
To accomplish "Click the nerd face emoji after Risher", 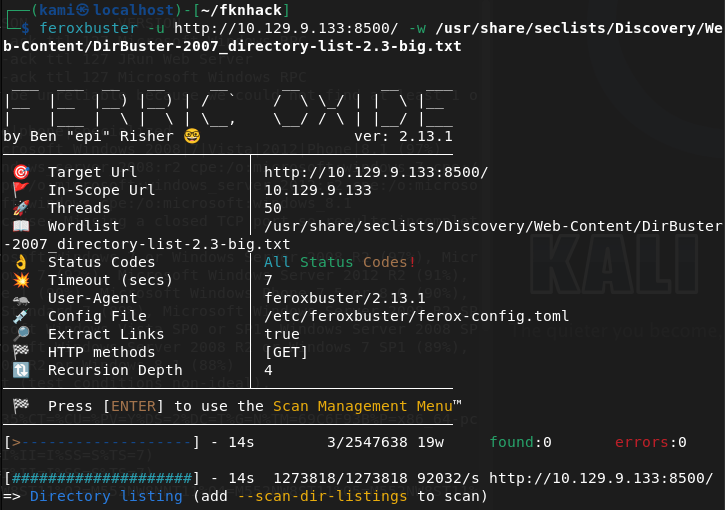I will 192,136.
